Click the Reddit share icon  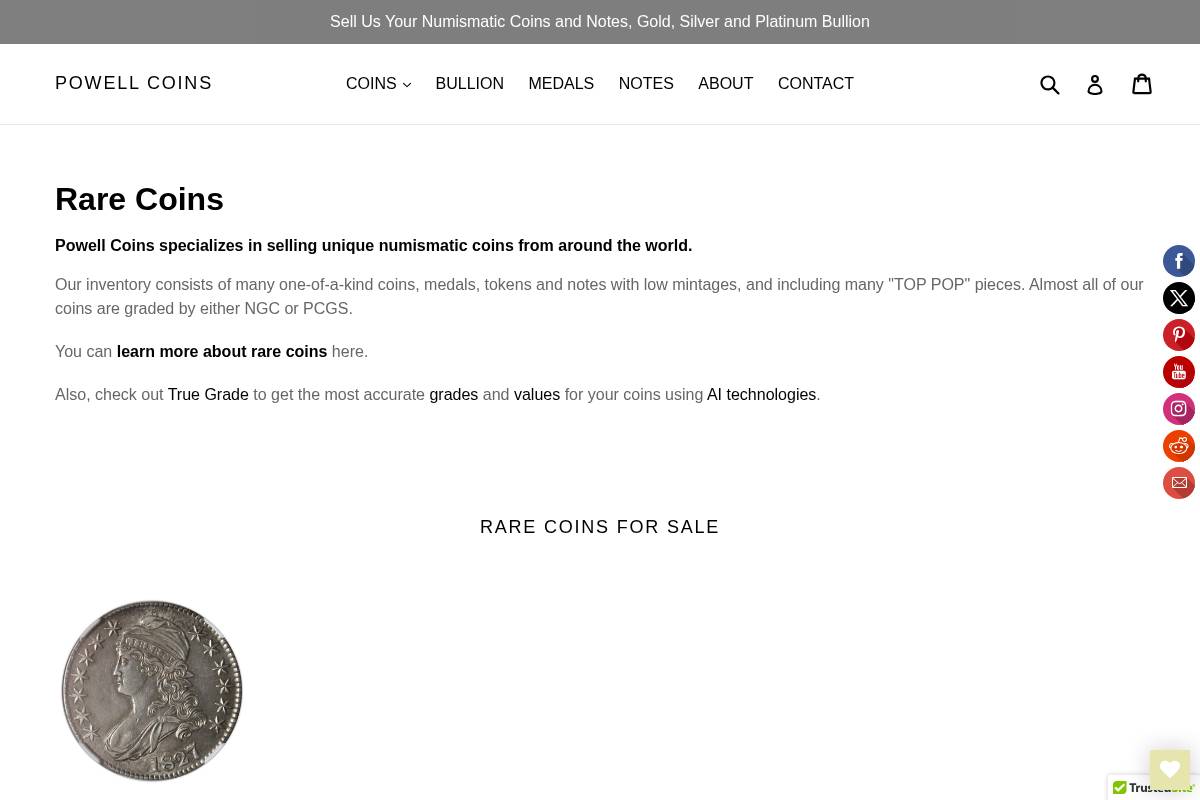(1179, 446)
